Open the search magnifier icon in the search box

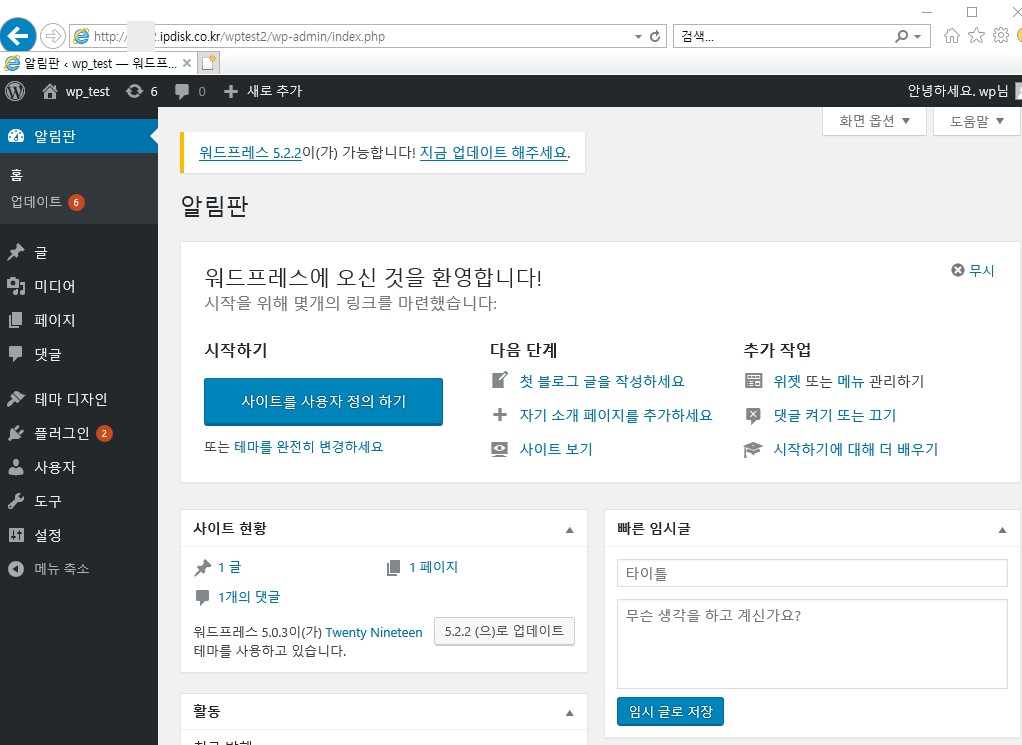[x=901, y=37]
